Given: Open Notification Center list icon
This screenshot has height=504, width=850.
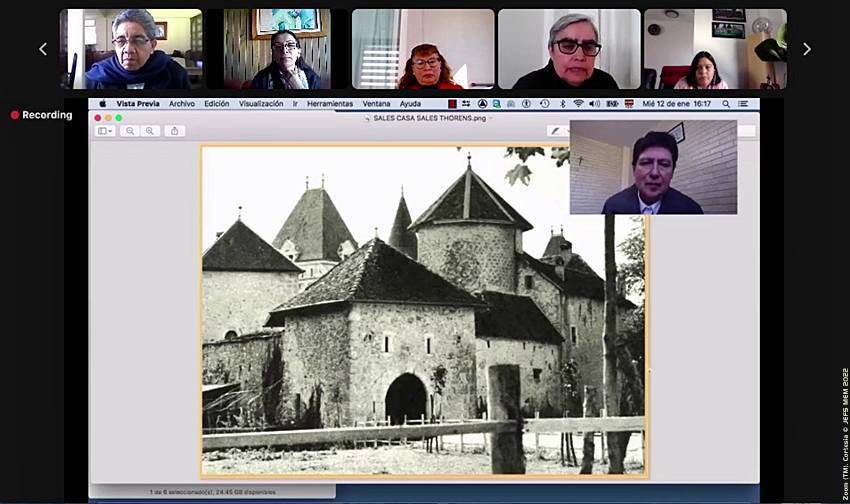Looking at the screenshot, I should (743, 104).
